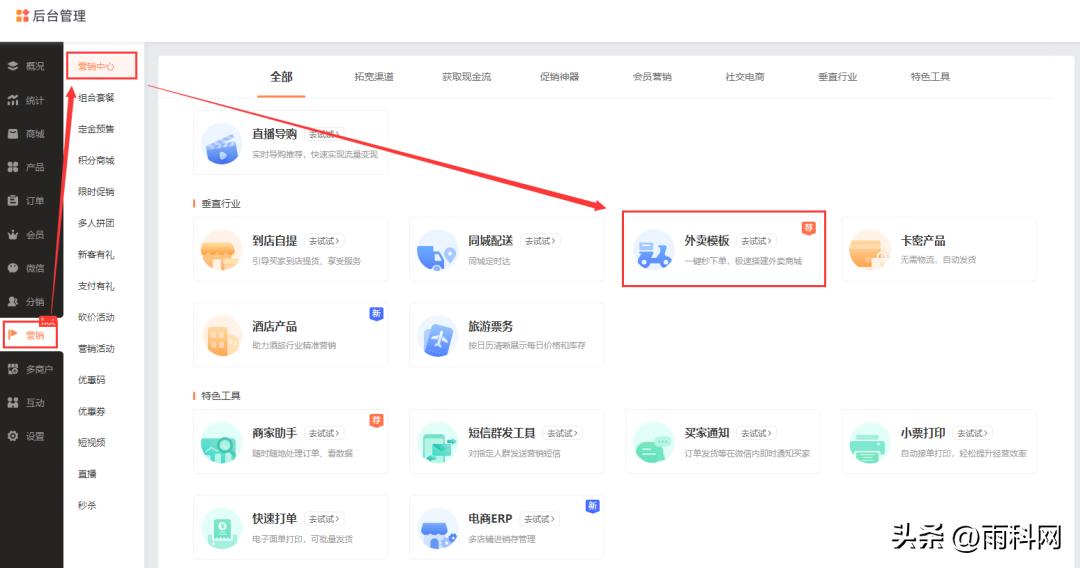Click 去试试 next to 同城配送
Image resolution: width=1080 pixels, height=568 pixels.
[540, 241]
